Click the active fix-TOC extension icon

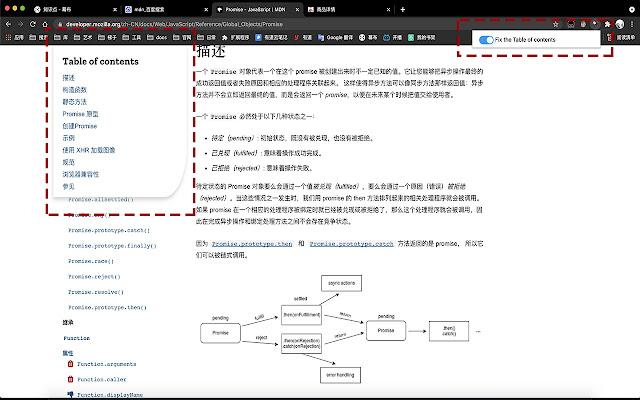595,24
